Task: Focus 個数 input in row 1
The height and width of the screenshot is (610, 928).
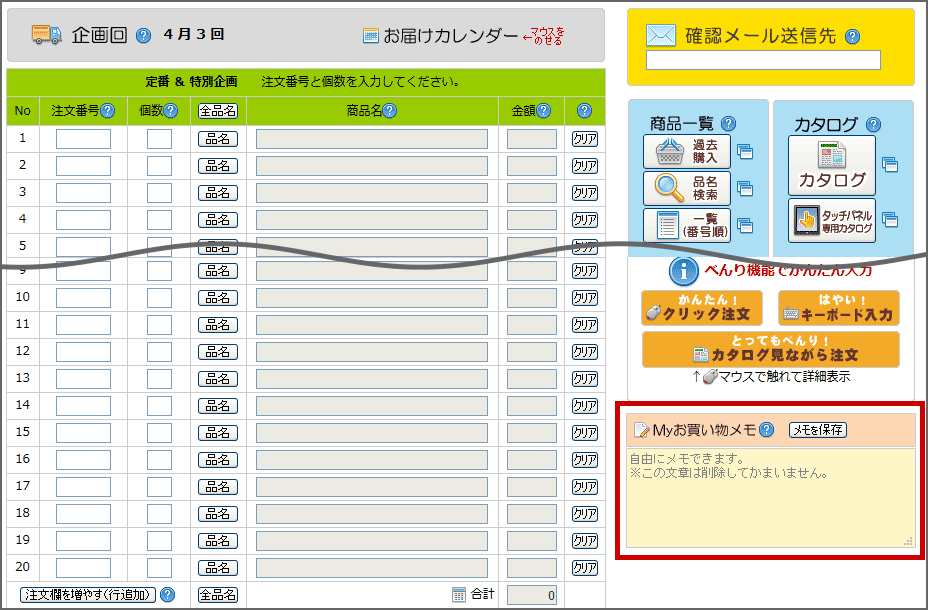Action: [159, 139]
